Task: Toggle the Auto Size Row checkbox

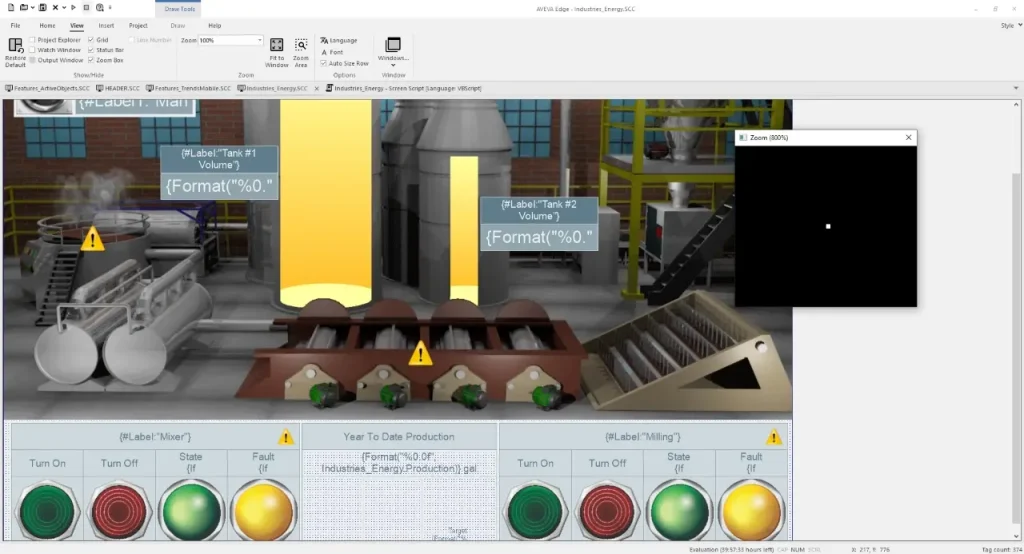Action: (323, 63)
